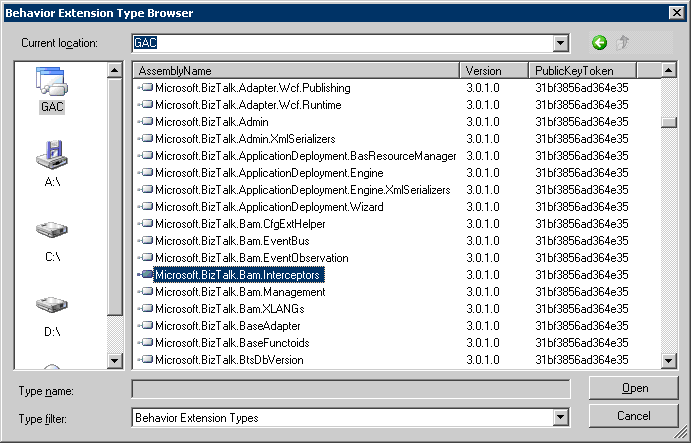The image size is (691, 443).
Task: Click the sidebar locations scrollbar thumb
Action: [x=115, y=197]
